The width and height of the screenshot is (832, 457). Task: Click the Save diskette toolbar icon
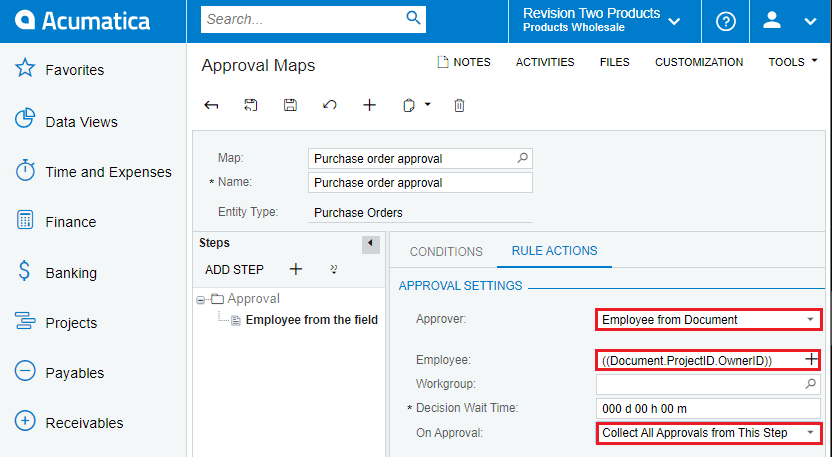click(290, 105)
